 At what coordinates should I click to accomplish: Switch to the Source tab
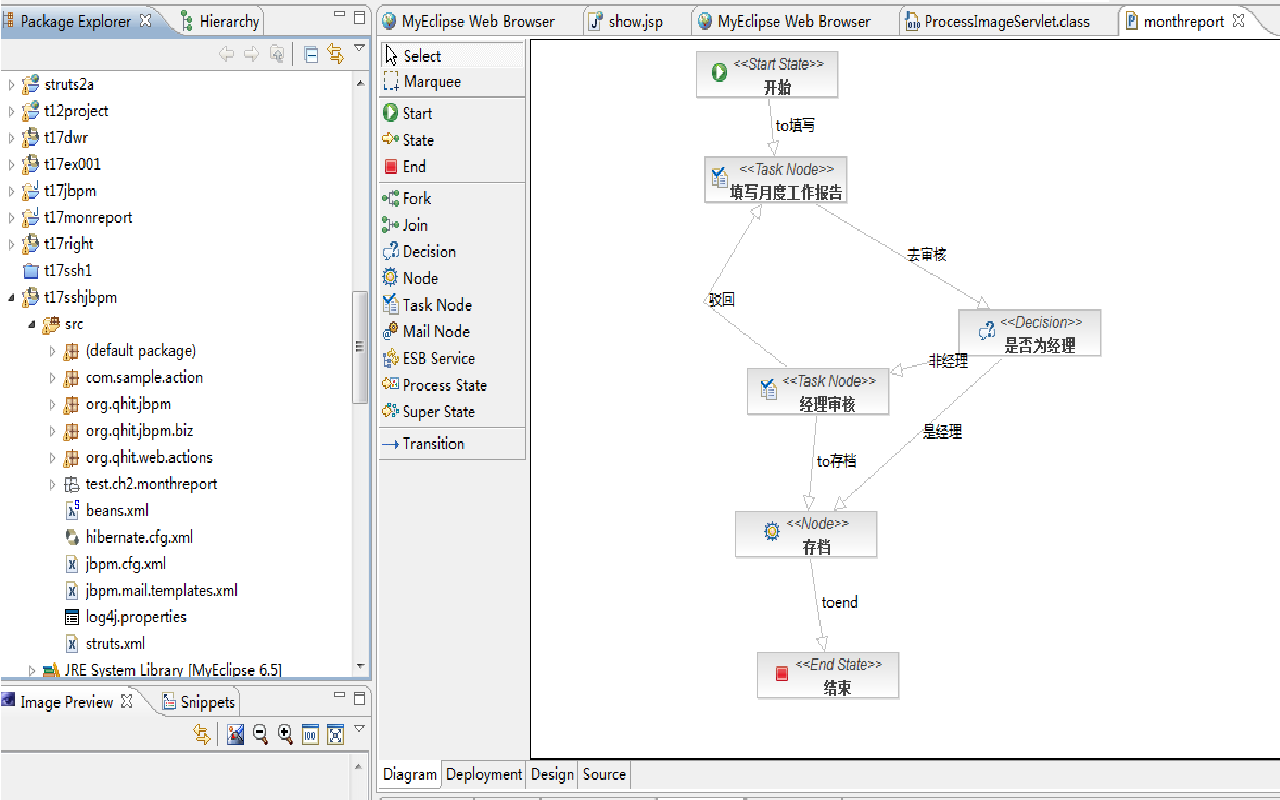pos(604,774)
